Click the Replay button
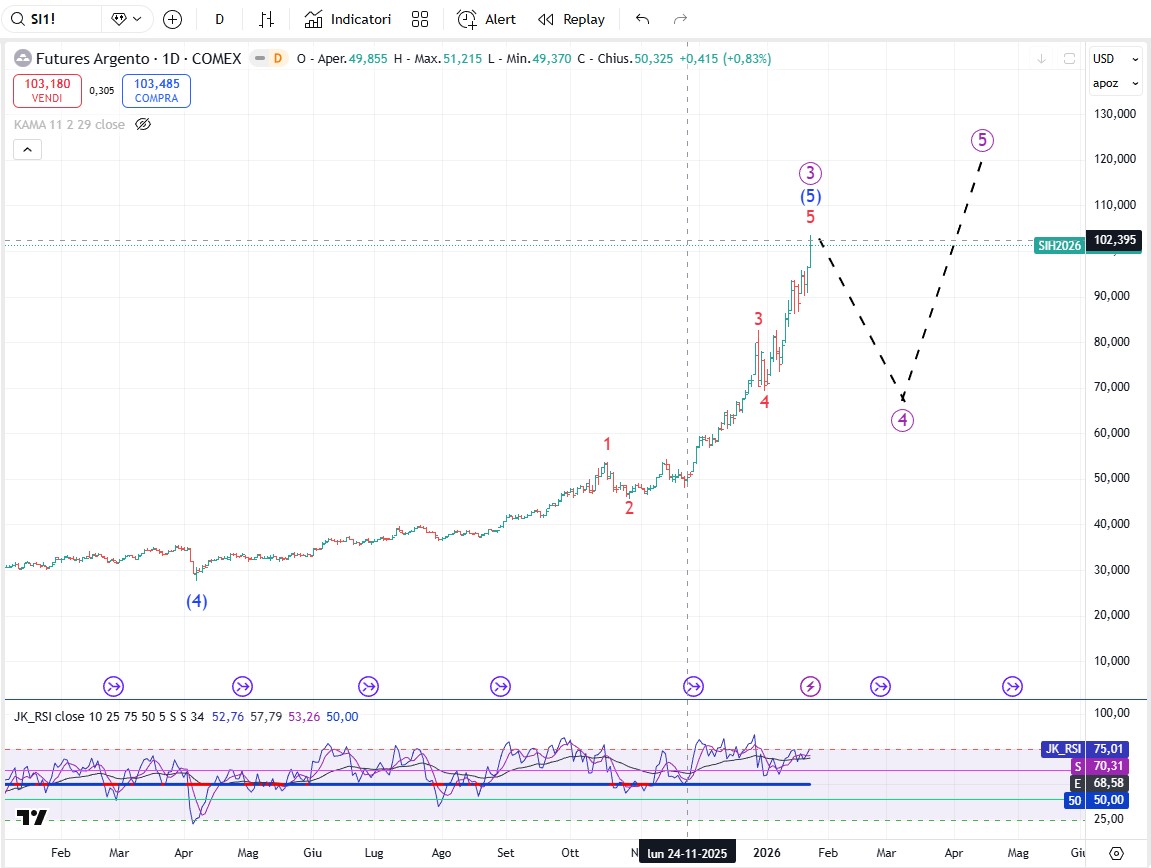Screen dimensions: 1151x868 click(x=571, y=19)
